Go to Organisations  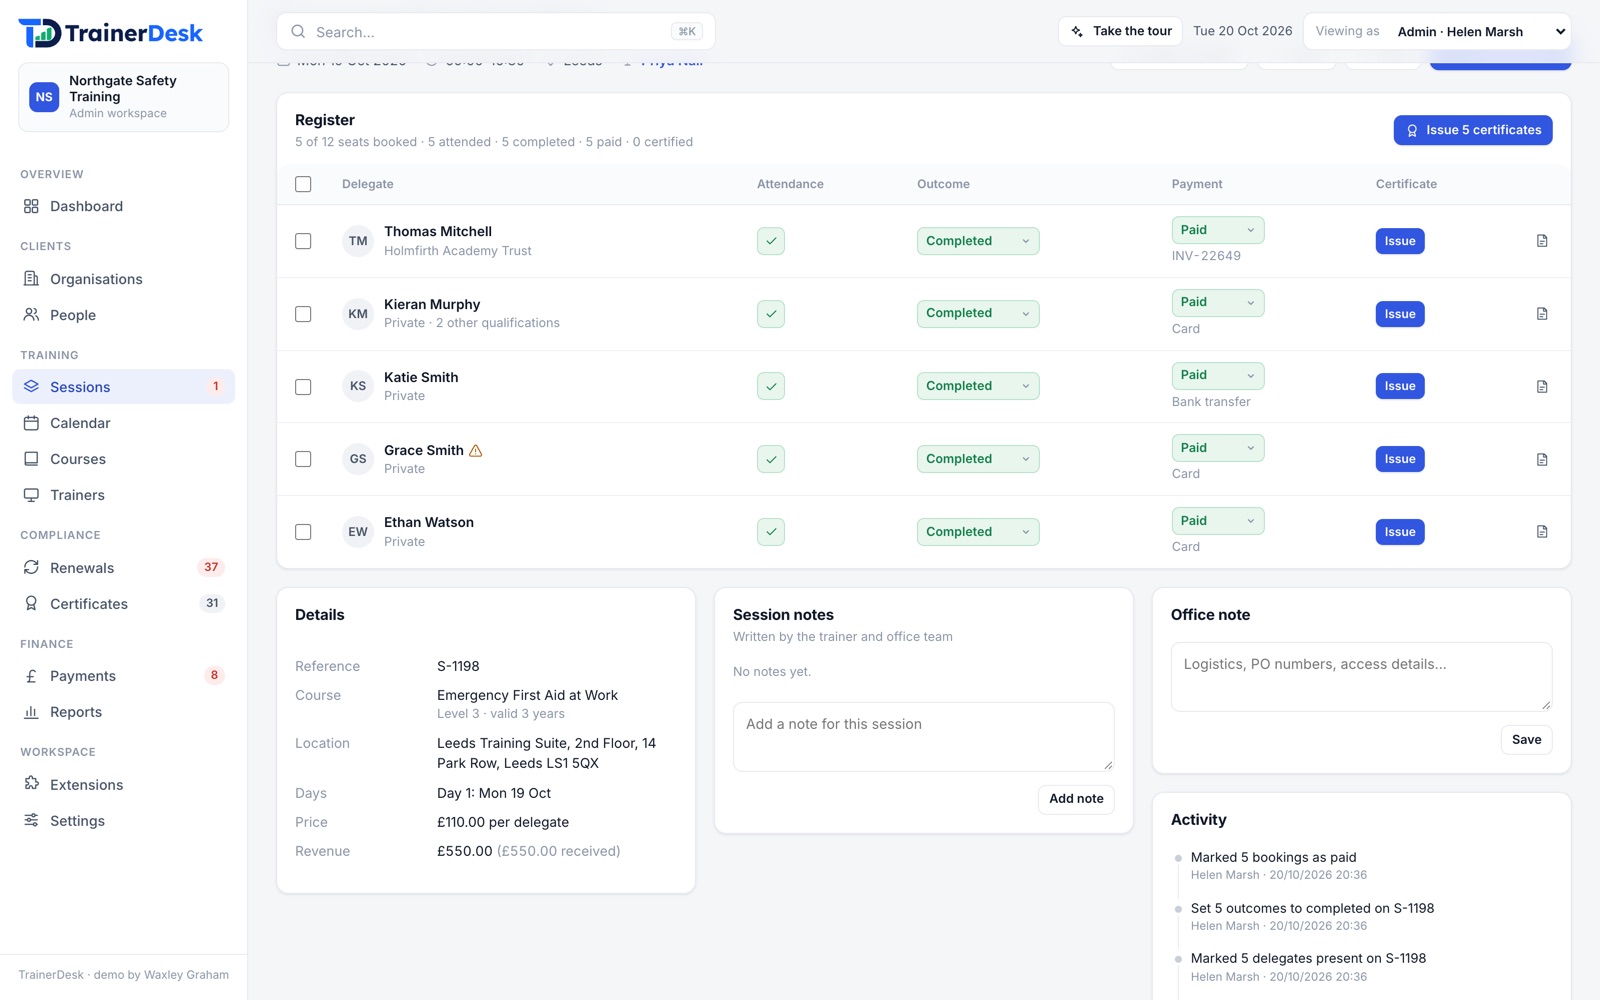tap(124, 279)
